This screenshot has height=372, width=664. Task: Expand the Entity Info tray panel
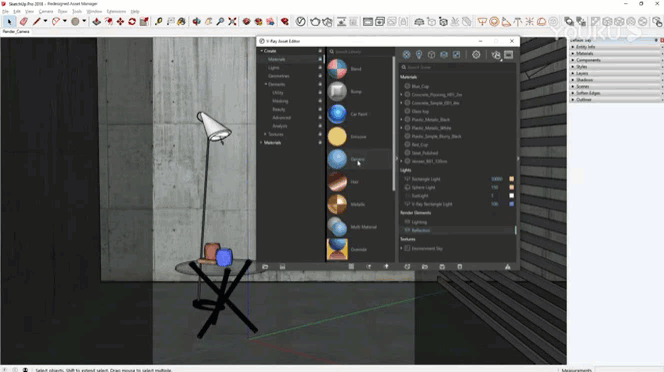tap(573, 47)
